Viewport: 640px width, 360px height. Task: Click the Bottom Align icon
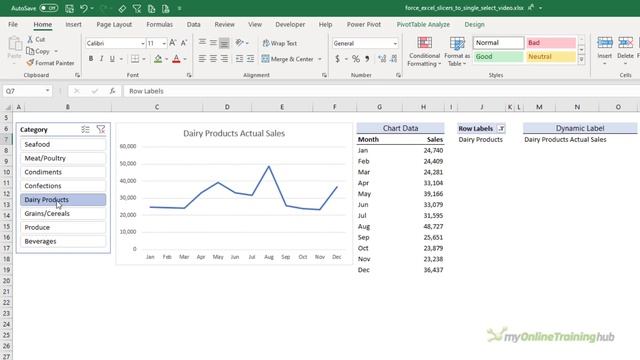click(224, 42)
